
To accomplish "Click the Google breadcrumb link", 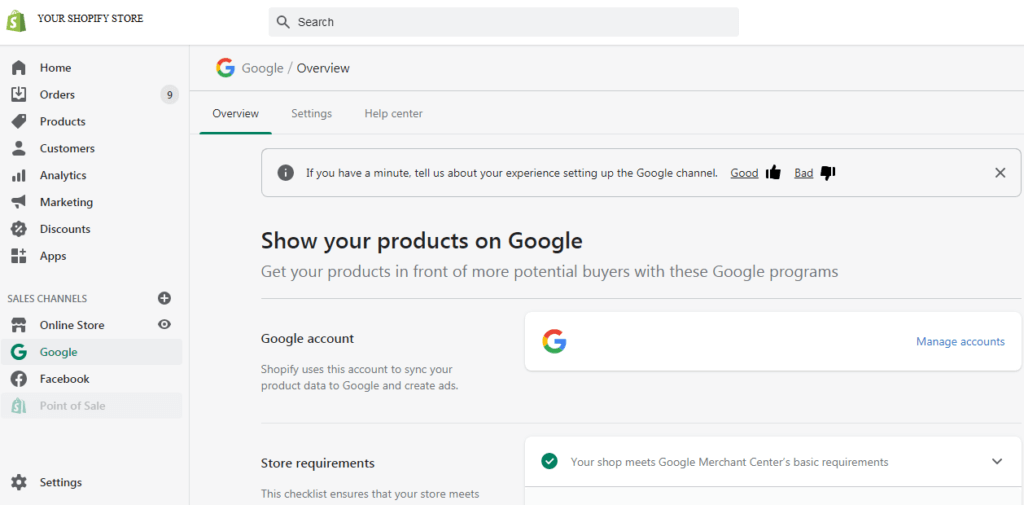I will [x=262, y=68].
